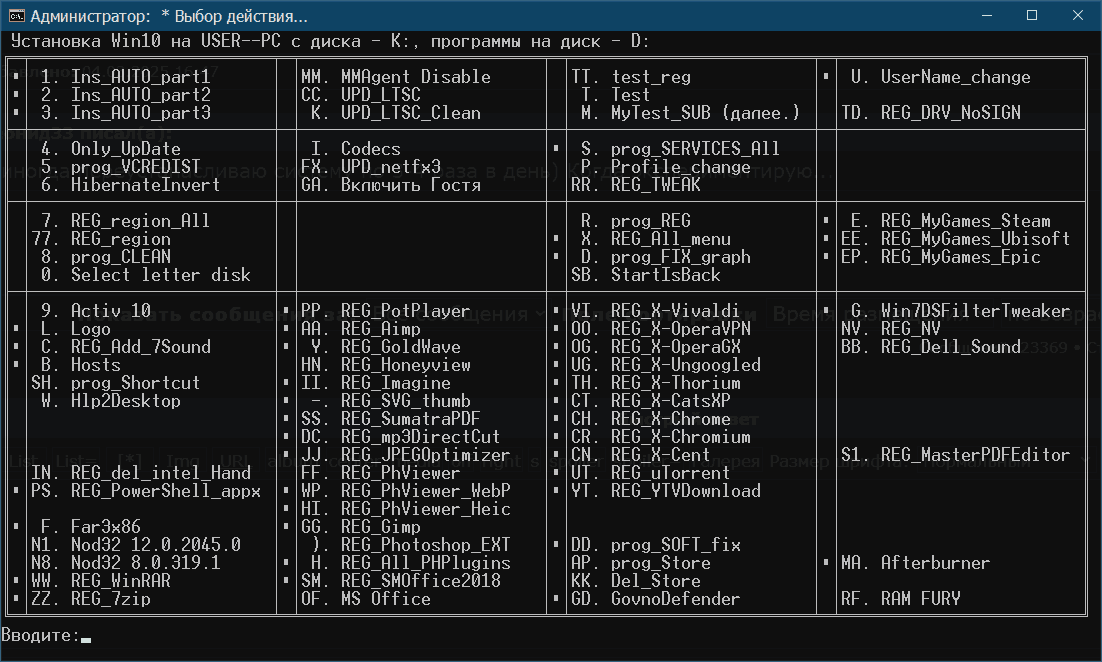Select the RAM FURY entry
Screen dimensions: 1102x662
(x=920, y=599)
